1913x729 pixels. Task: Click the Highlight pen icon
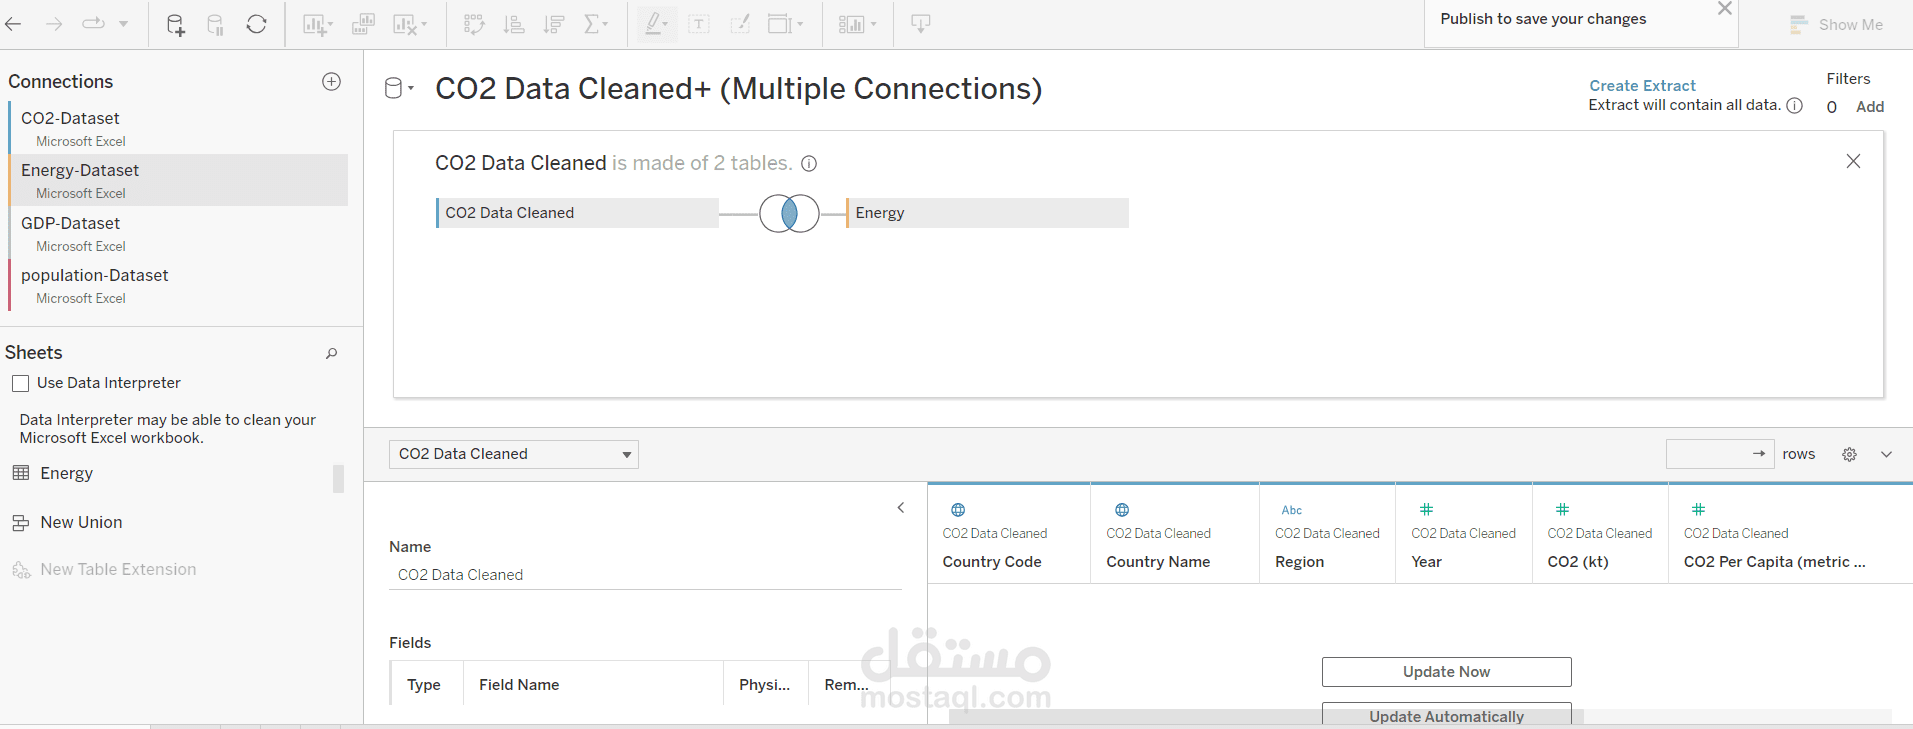tap(656, 24)
